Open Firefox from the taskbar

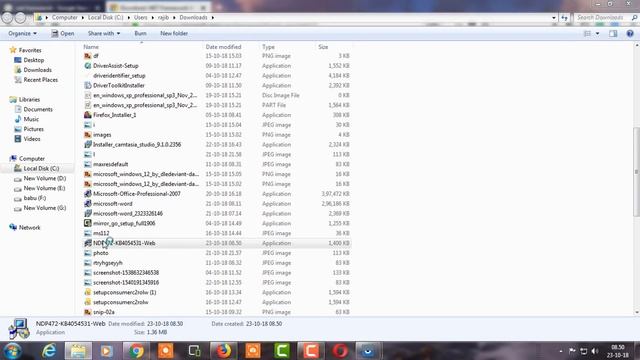[224, 351]
